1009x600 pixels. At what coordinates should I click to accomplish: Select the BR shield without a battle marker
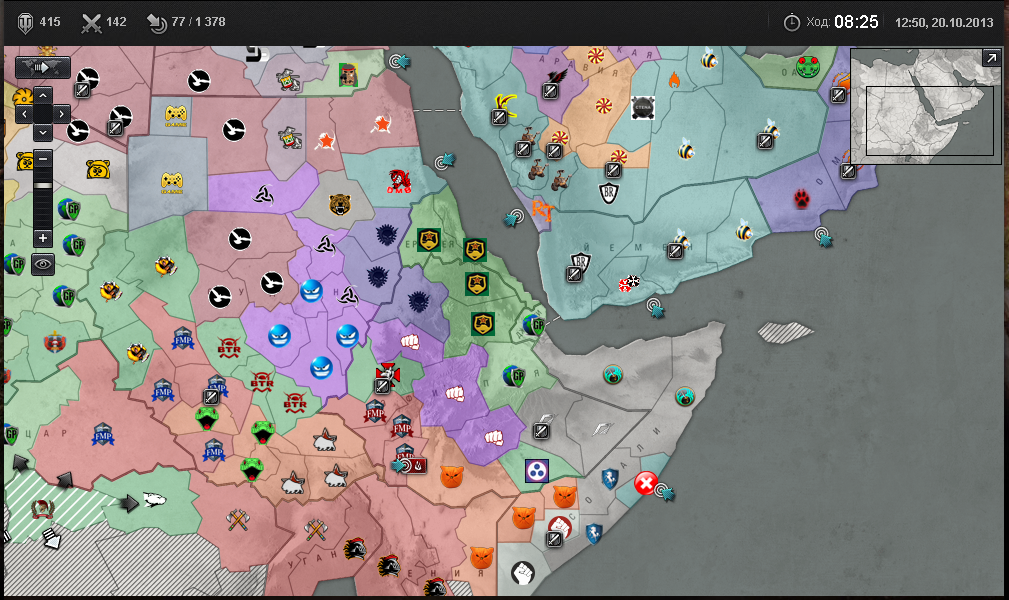(x=608, y=192)
